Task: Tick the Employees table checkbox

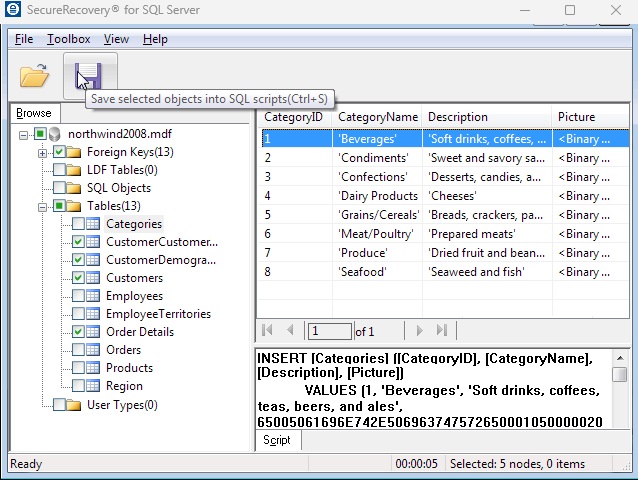Action: (78, 296)
